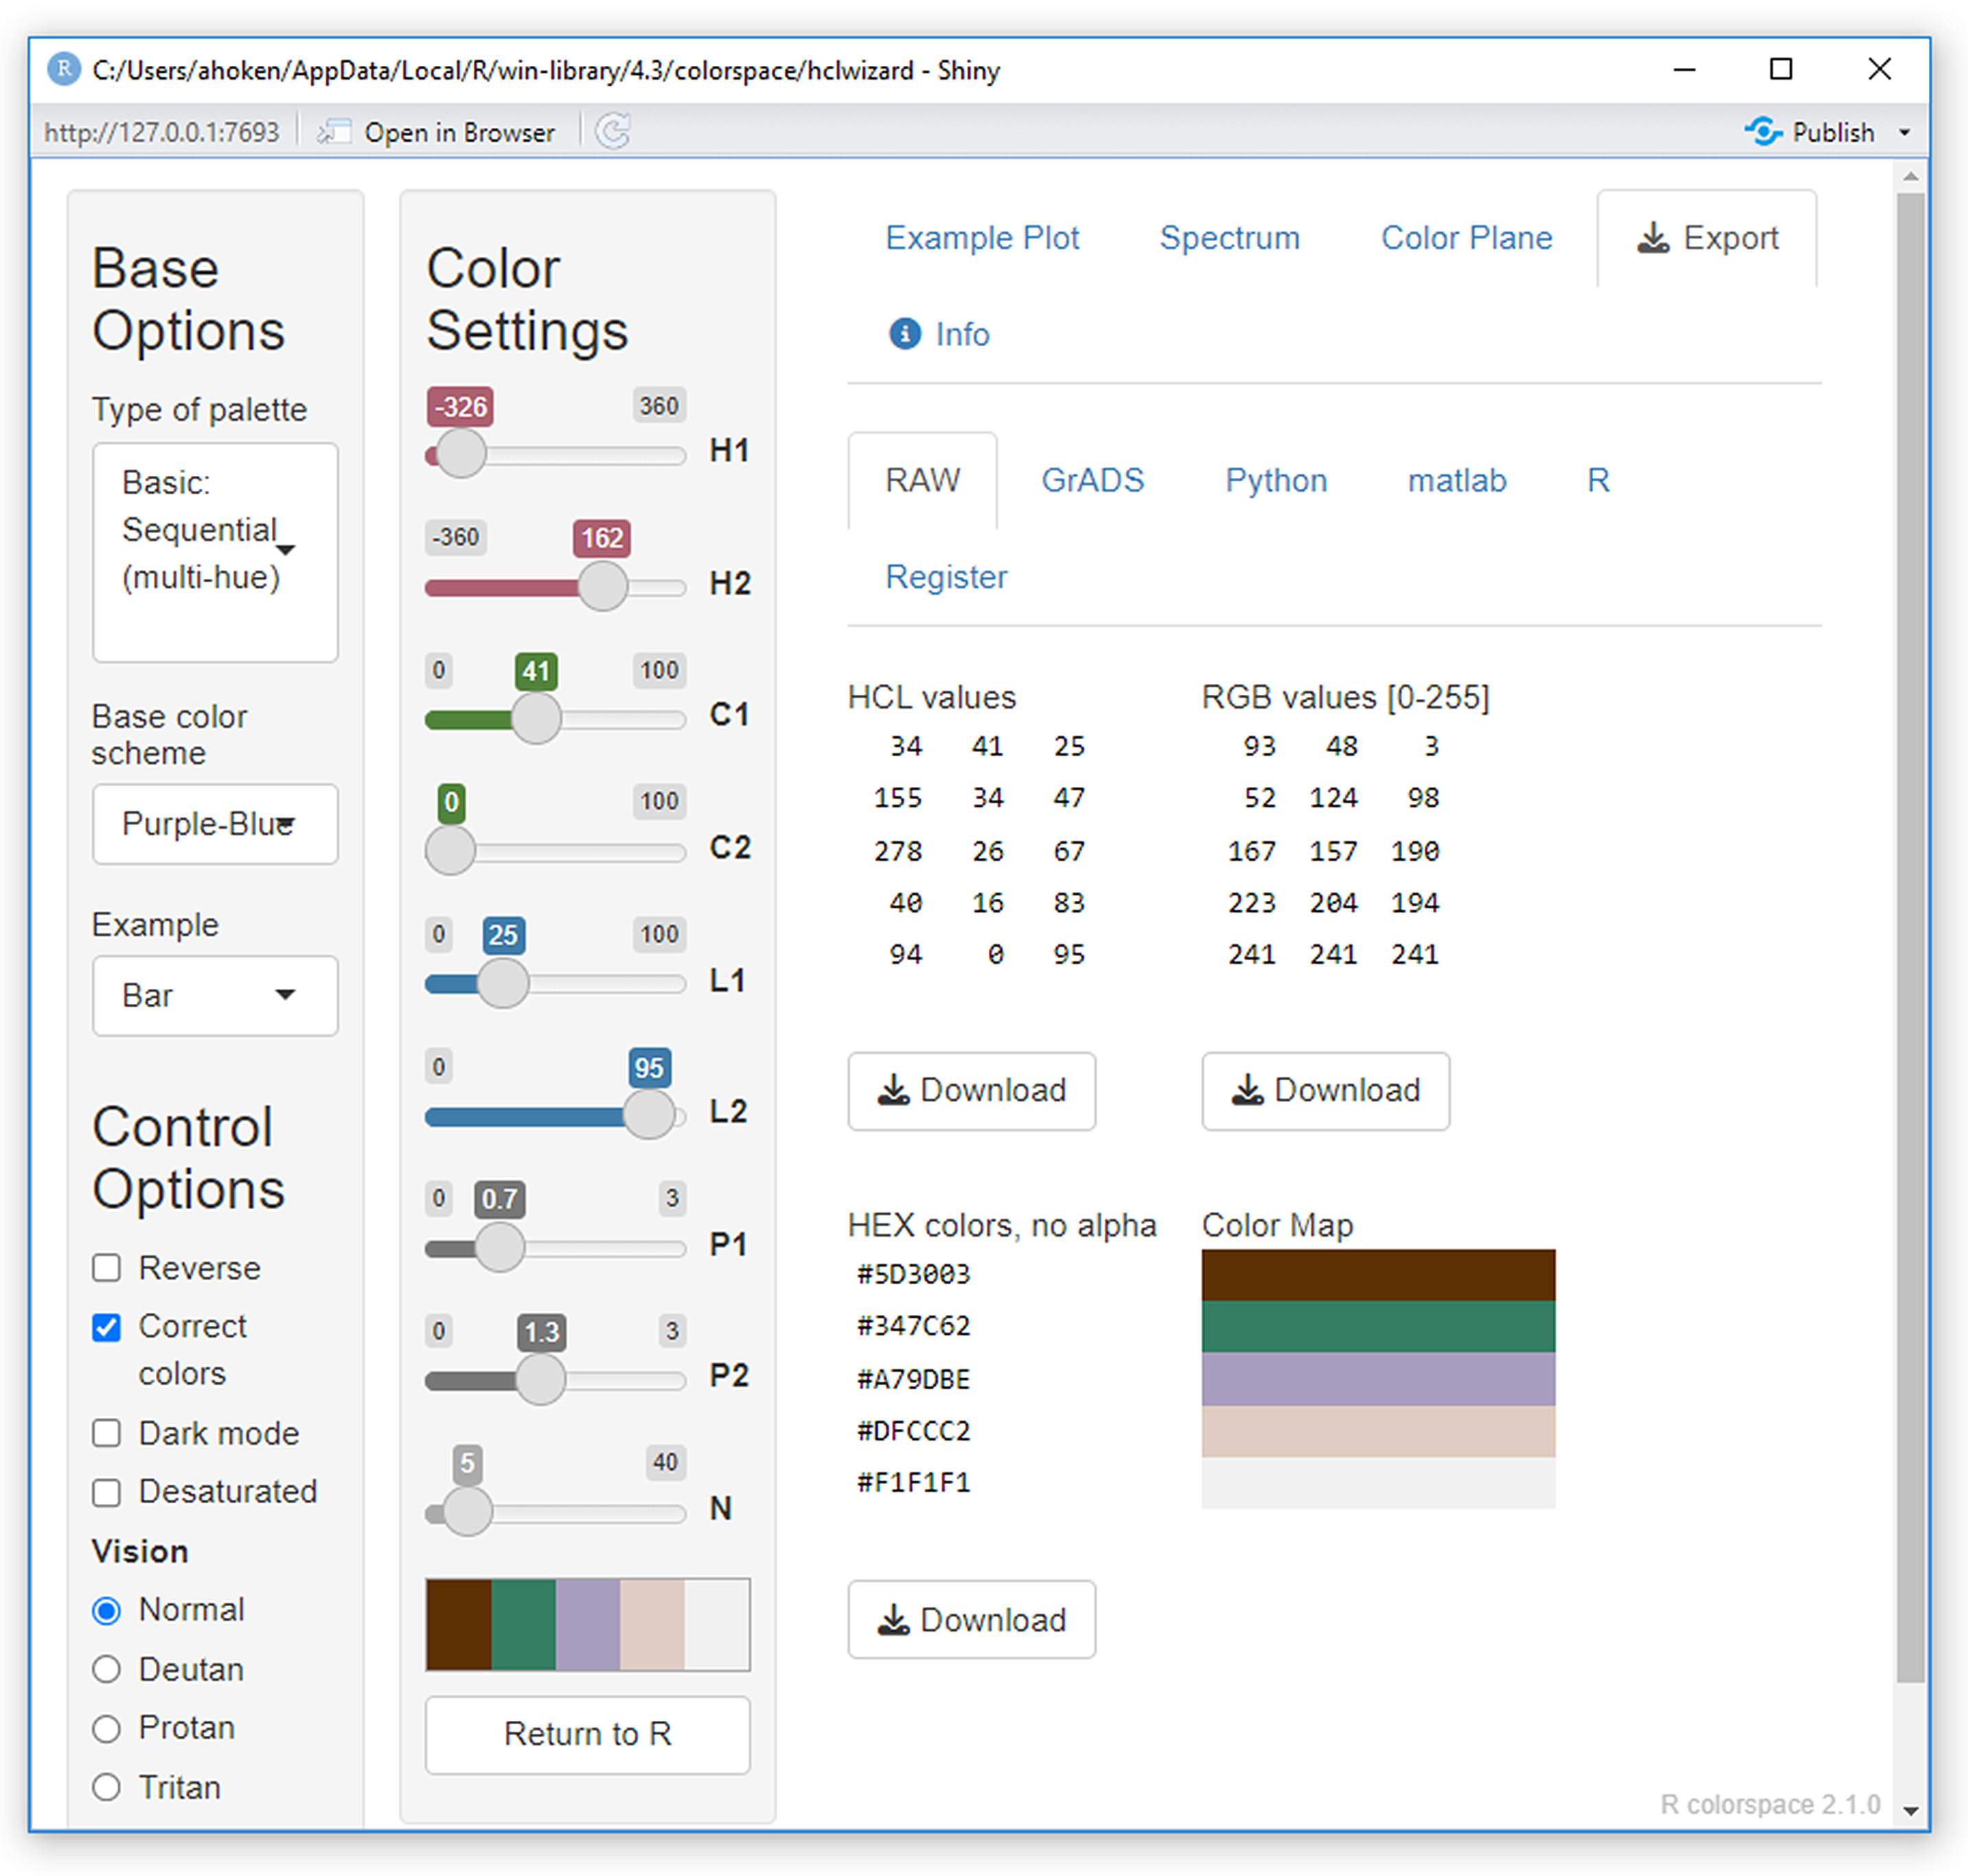Enable the Dark mode checkbox
1968x1876 pixels.
point(106,1433)
